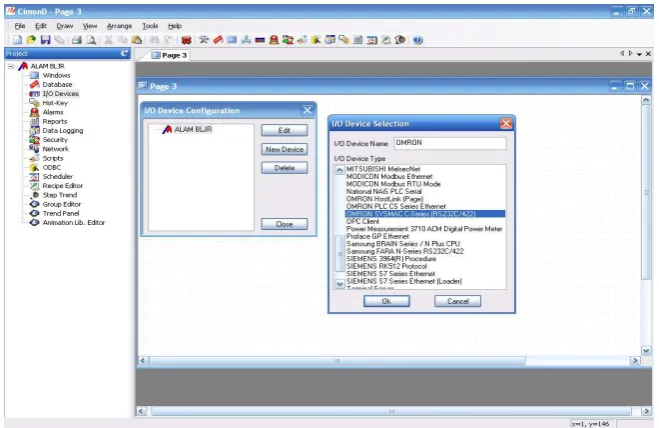
Task: Open Recipe Editor in the project tree
Action: point(63,186)
